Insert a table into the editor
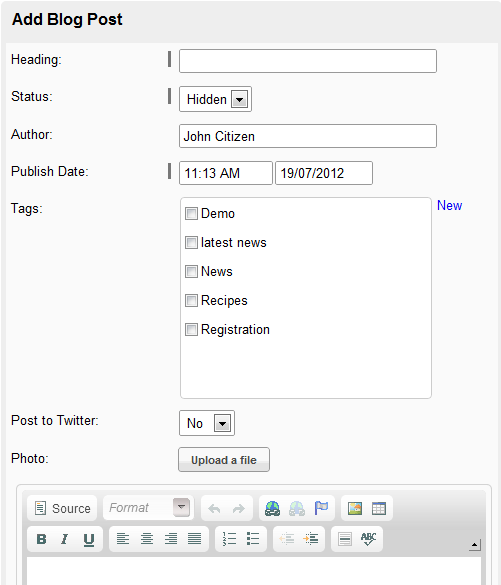This screenshot has height=585, width=501. click(x=379, y=508)
